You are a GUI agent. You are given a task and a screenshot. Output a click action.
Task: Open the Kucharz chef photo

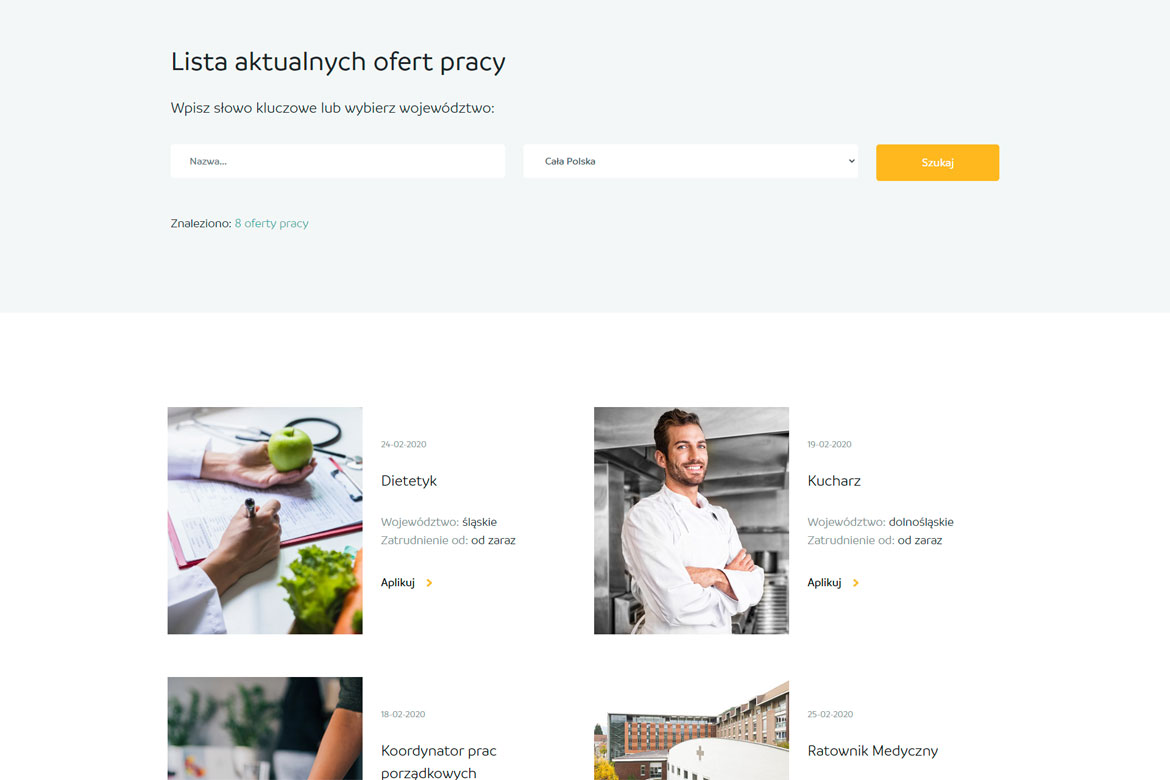(691, 520)
